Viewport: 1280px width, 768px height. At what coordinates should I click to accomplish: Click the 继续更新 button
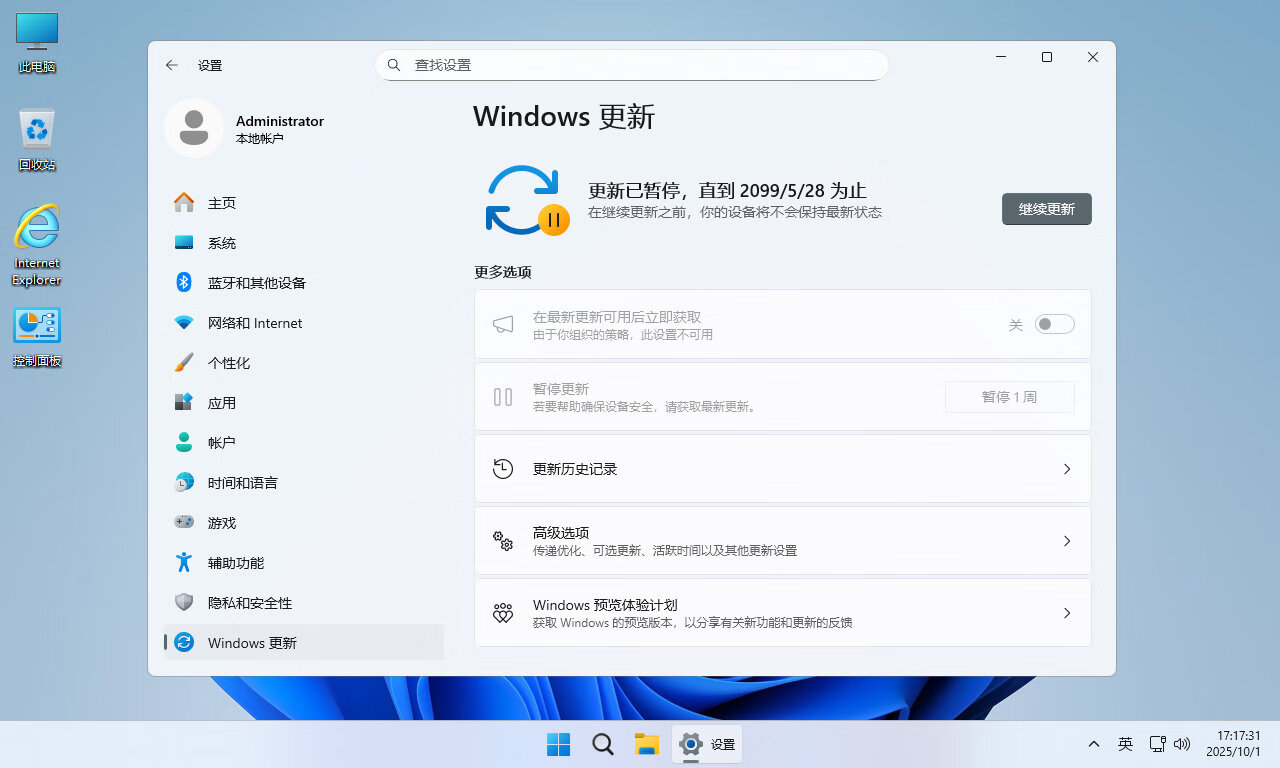tap(1046, 209)
